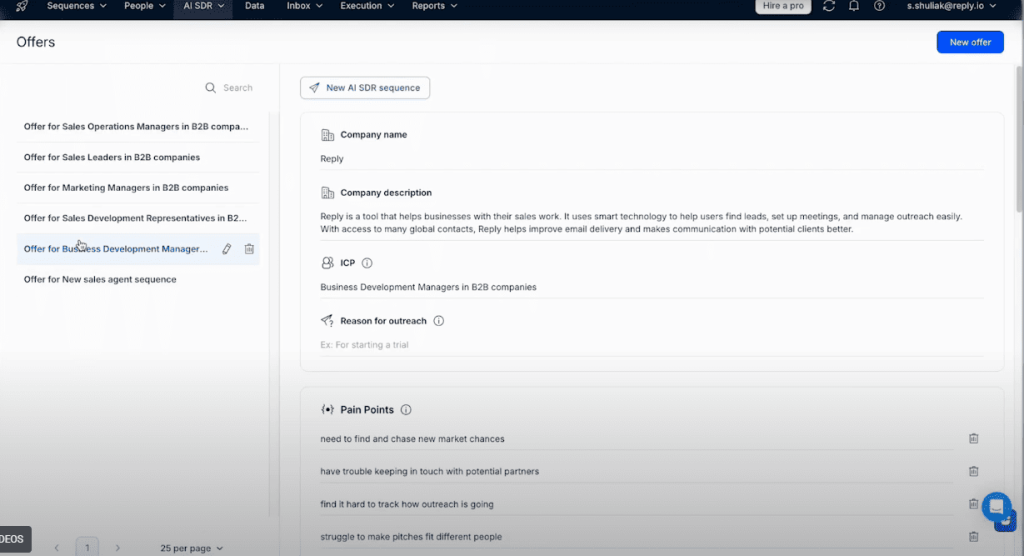Open the Data menu item
1024x556 pixels.
255,6
